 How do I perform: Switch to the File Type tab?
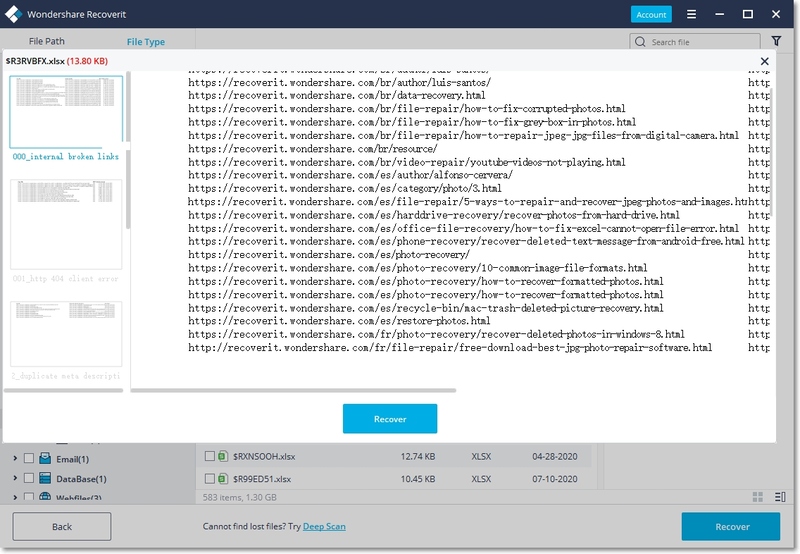click(x=146, y=42)
